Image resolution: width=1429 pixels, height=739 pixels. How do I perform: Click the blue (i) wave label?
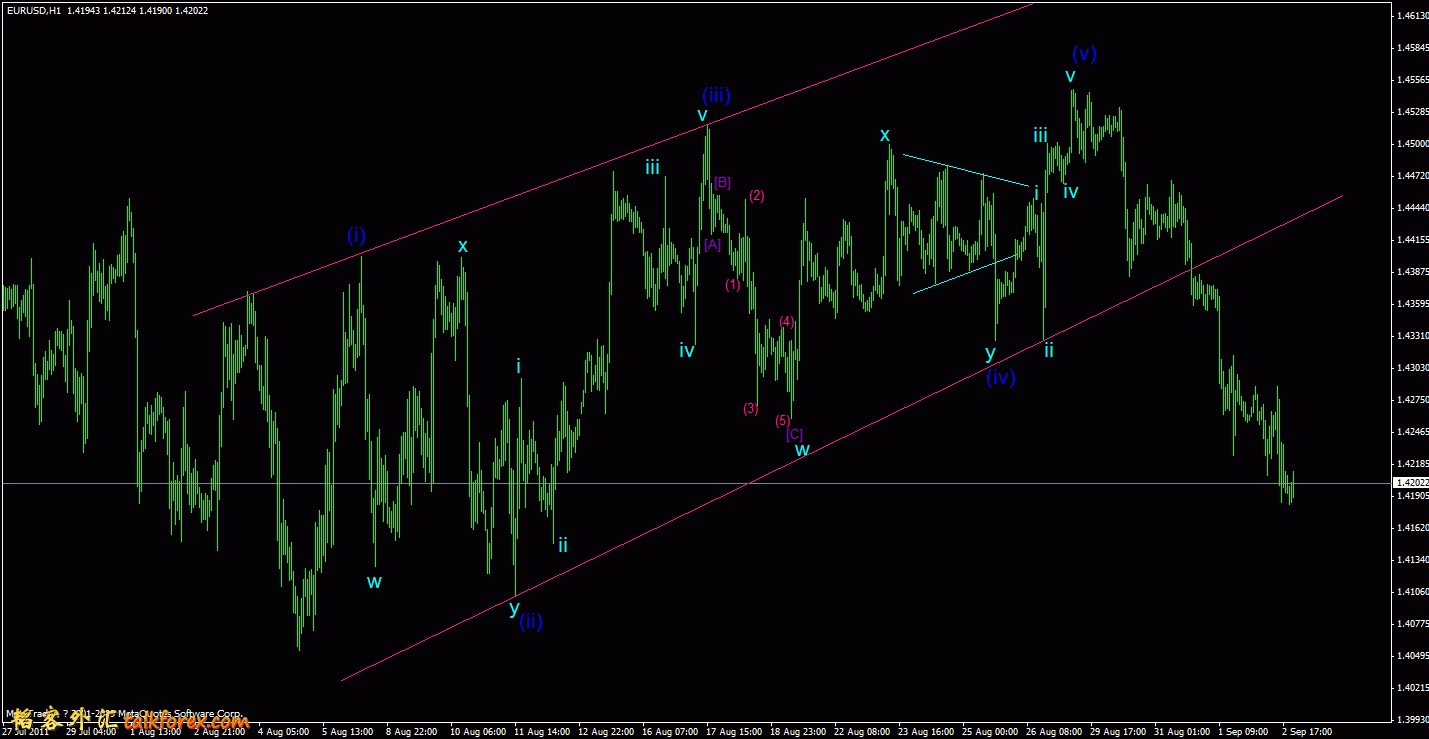(357, 236)
